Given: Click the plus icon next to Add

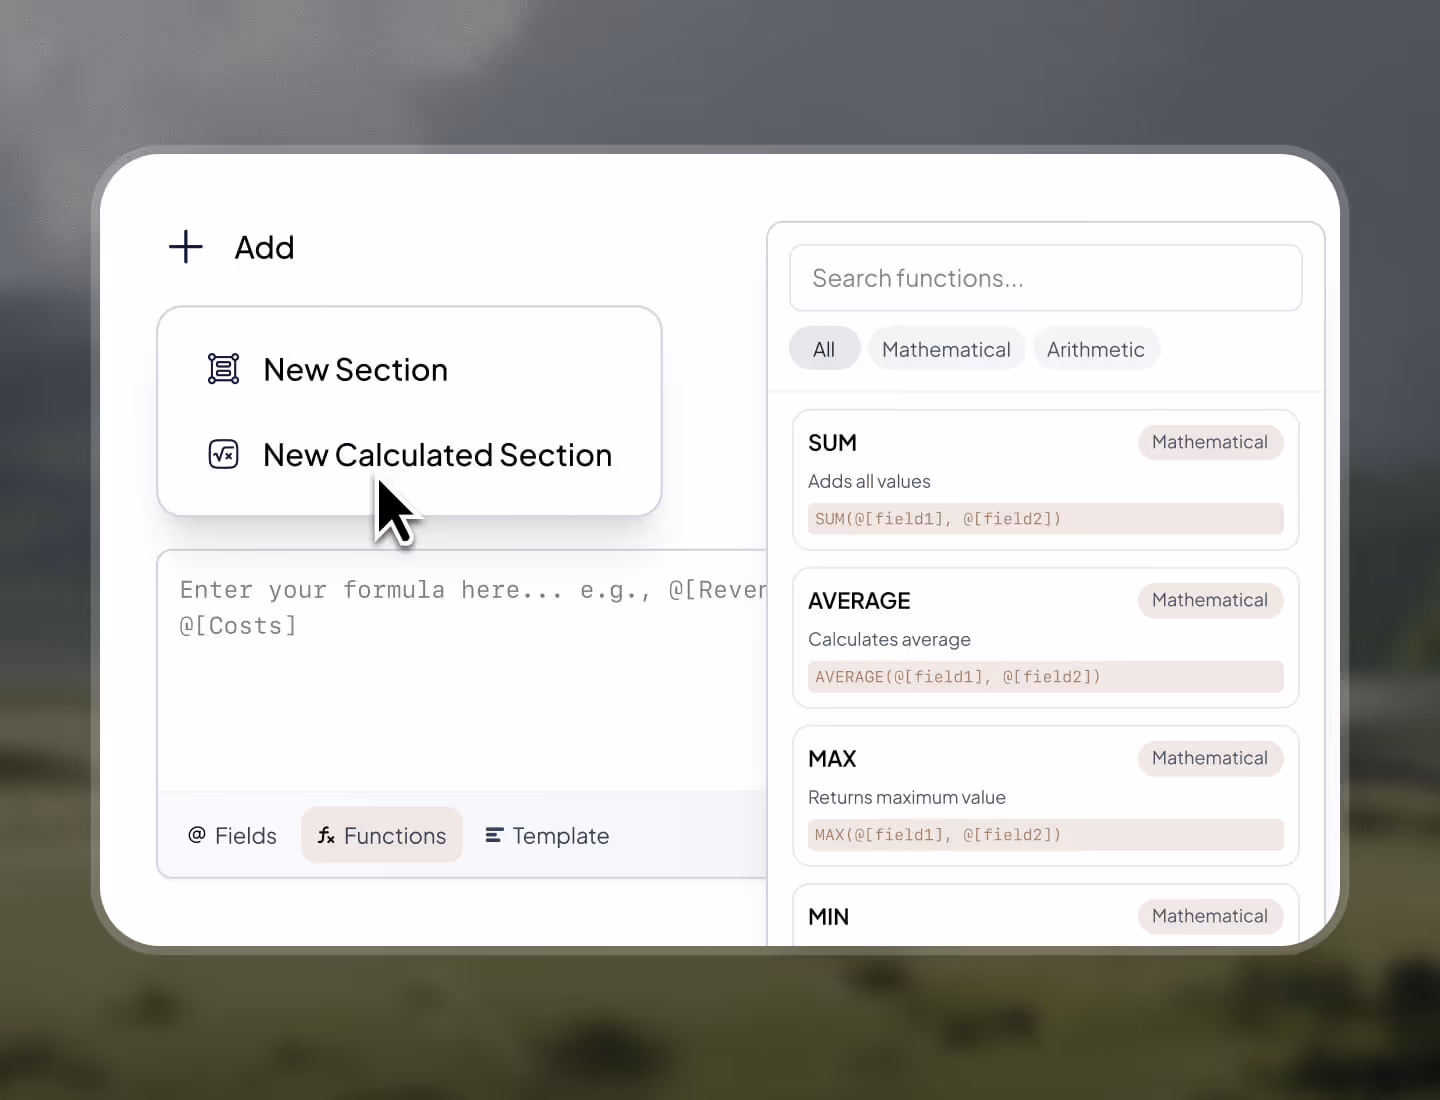Looking at the screenshot, I should (x=185, y=247).
